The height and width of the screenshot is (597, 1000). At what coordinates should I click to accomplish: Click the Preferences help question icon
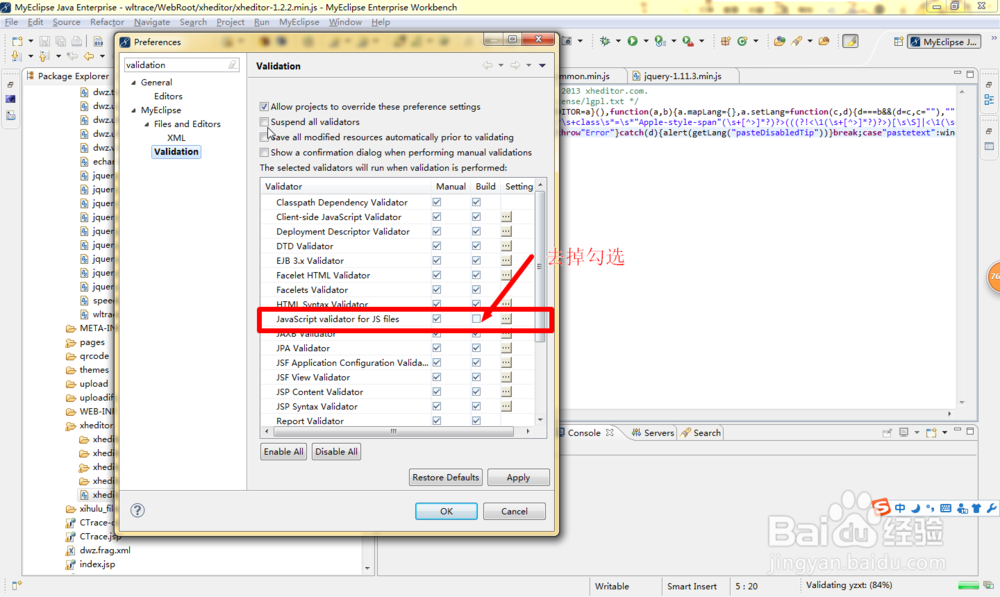[137, 510]
